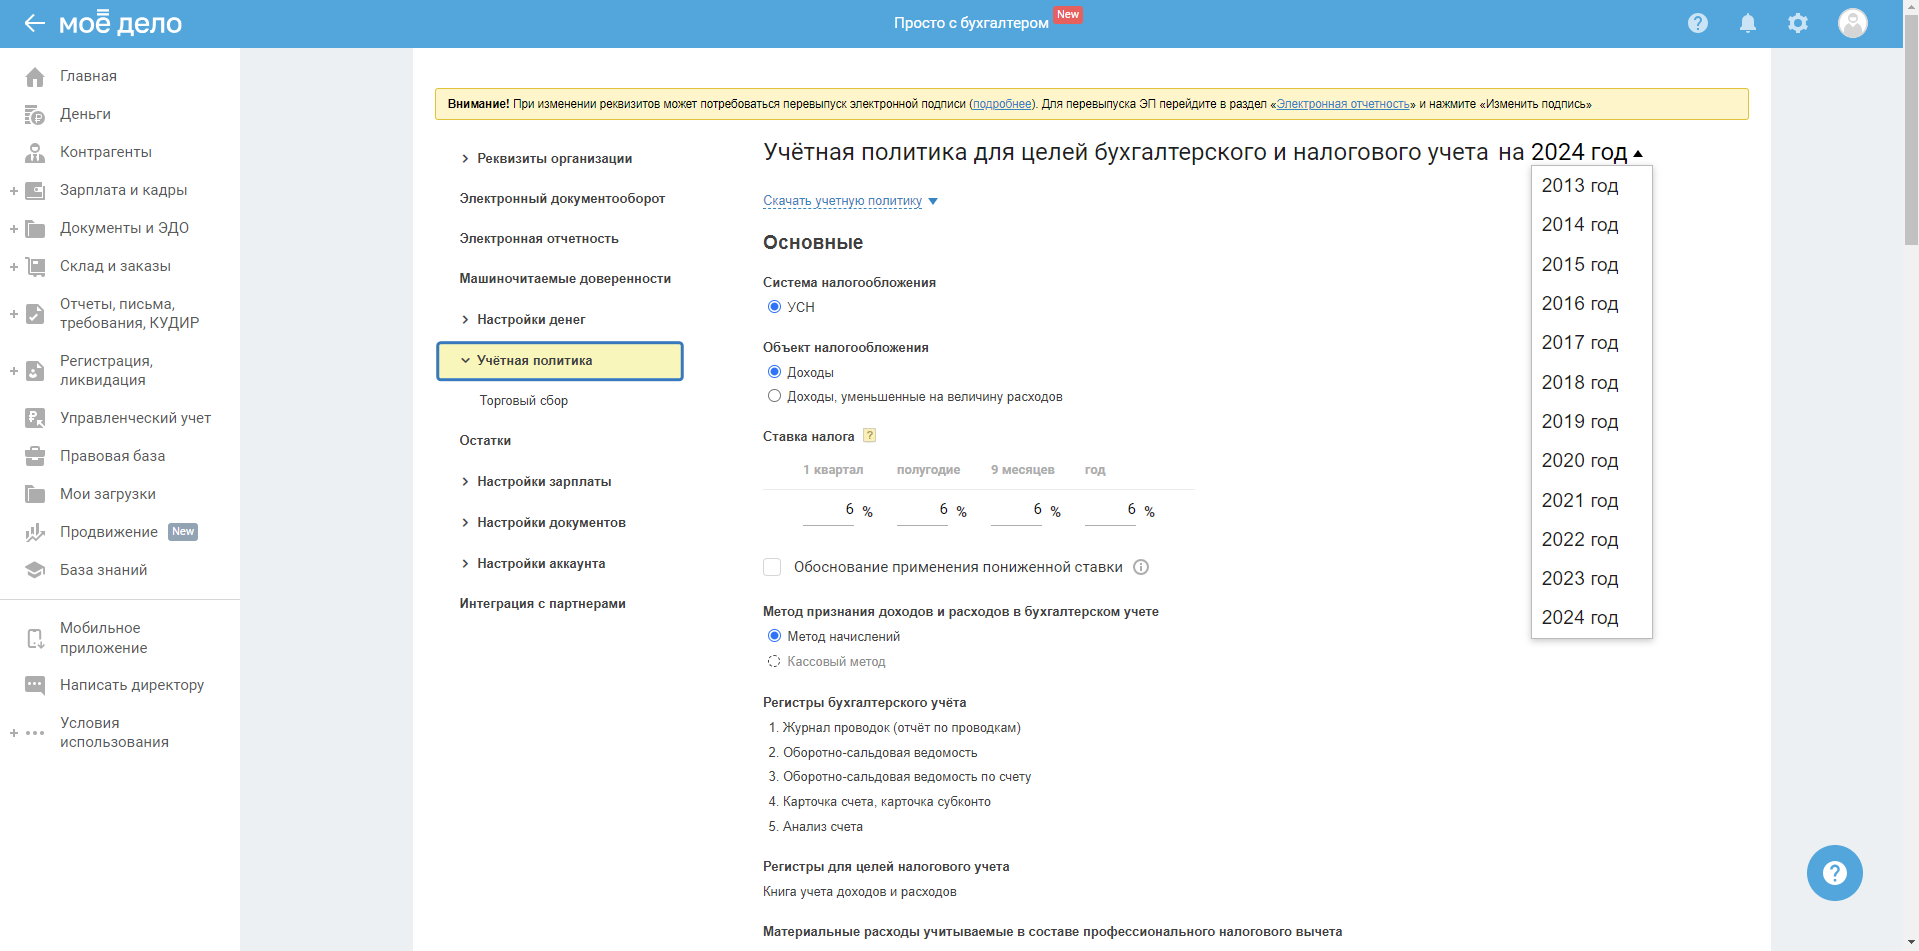
Task: Select the УСН tax system radio
Action: coord(774,307)
